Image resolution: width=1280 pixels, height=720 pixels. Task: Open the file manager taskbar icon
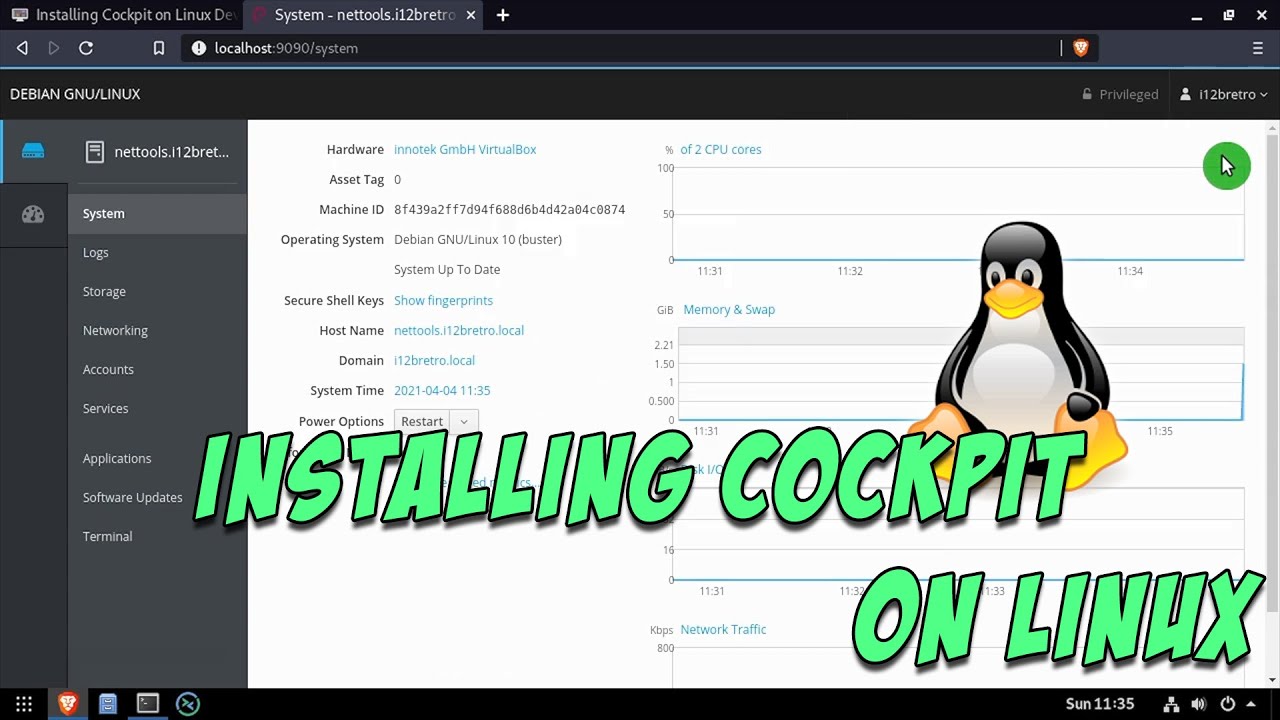(x=108, y=704)
